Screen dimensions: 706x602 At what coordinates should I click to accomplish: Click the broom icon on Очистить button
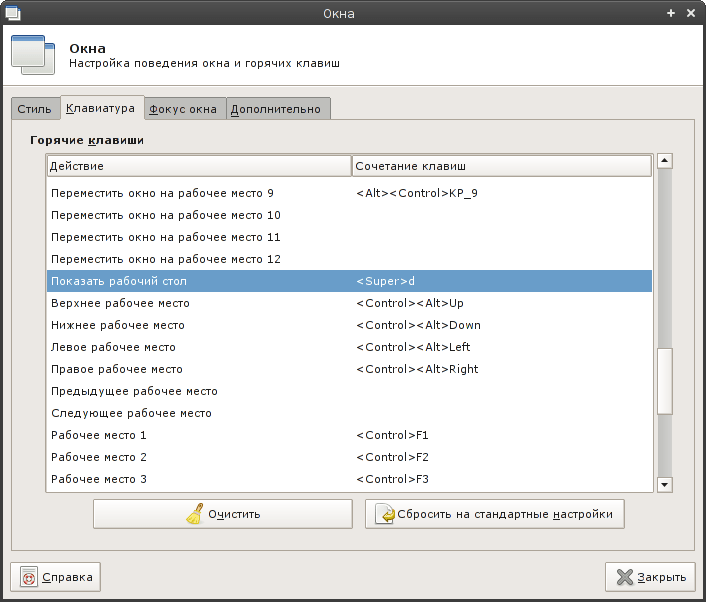[x=195, y=514]
